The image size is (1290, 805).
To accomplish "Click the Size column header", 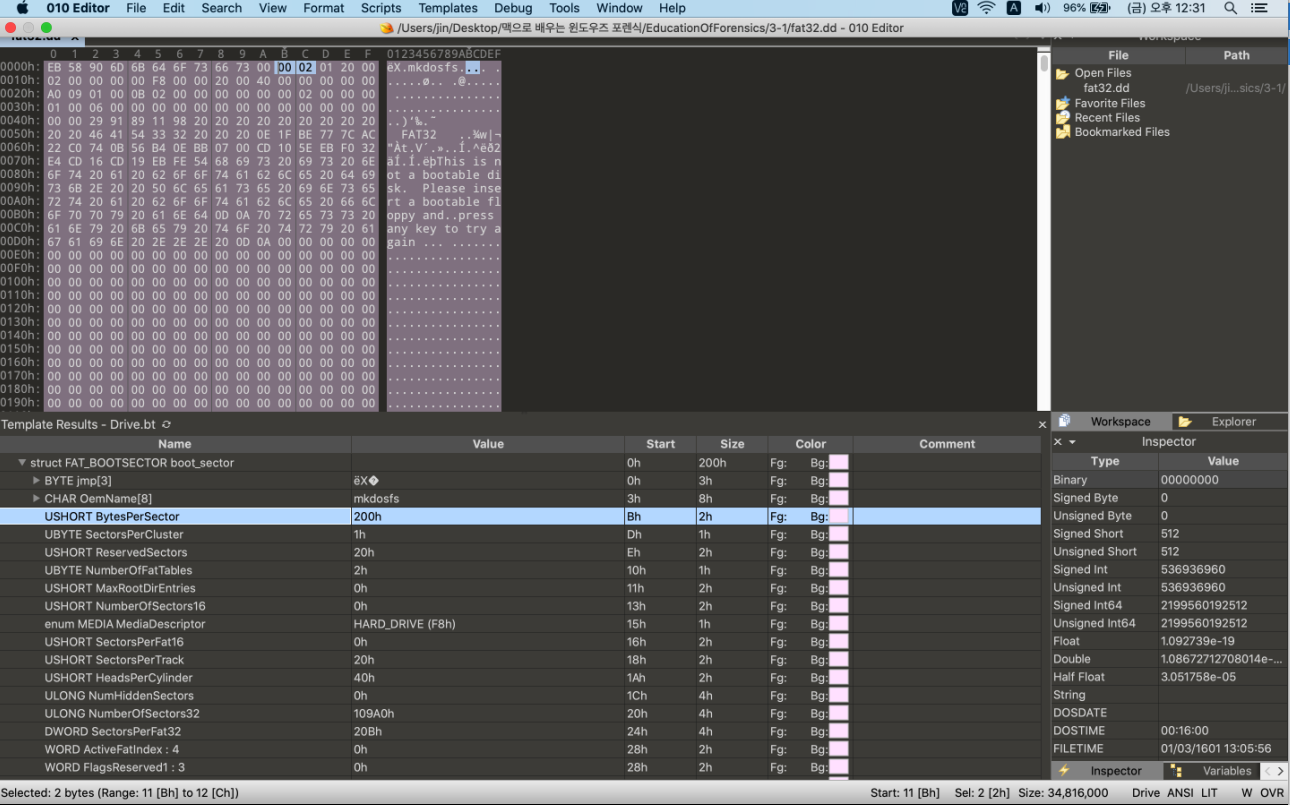I will (x=732, y=444).
